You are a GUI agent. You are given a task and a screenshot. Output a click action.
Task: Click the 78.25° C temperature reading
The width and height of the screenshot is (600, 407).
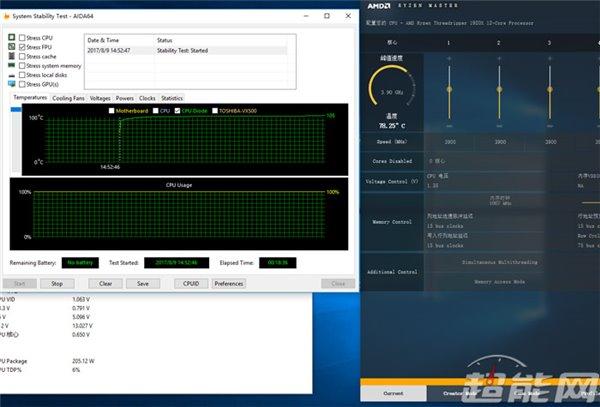(x=392, y=125)
